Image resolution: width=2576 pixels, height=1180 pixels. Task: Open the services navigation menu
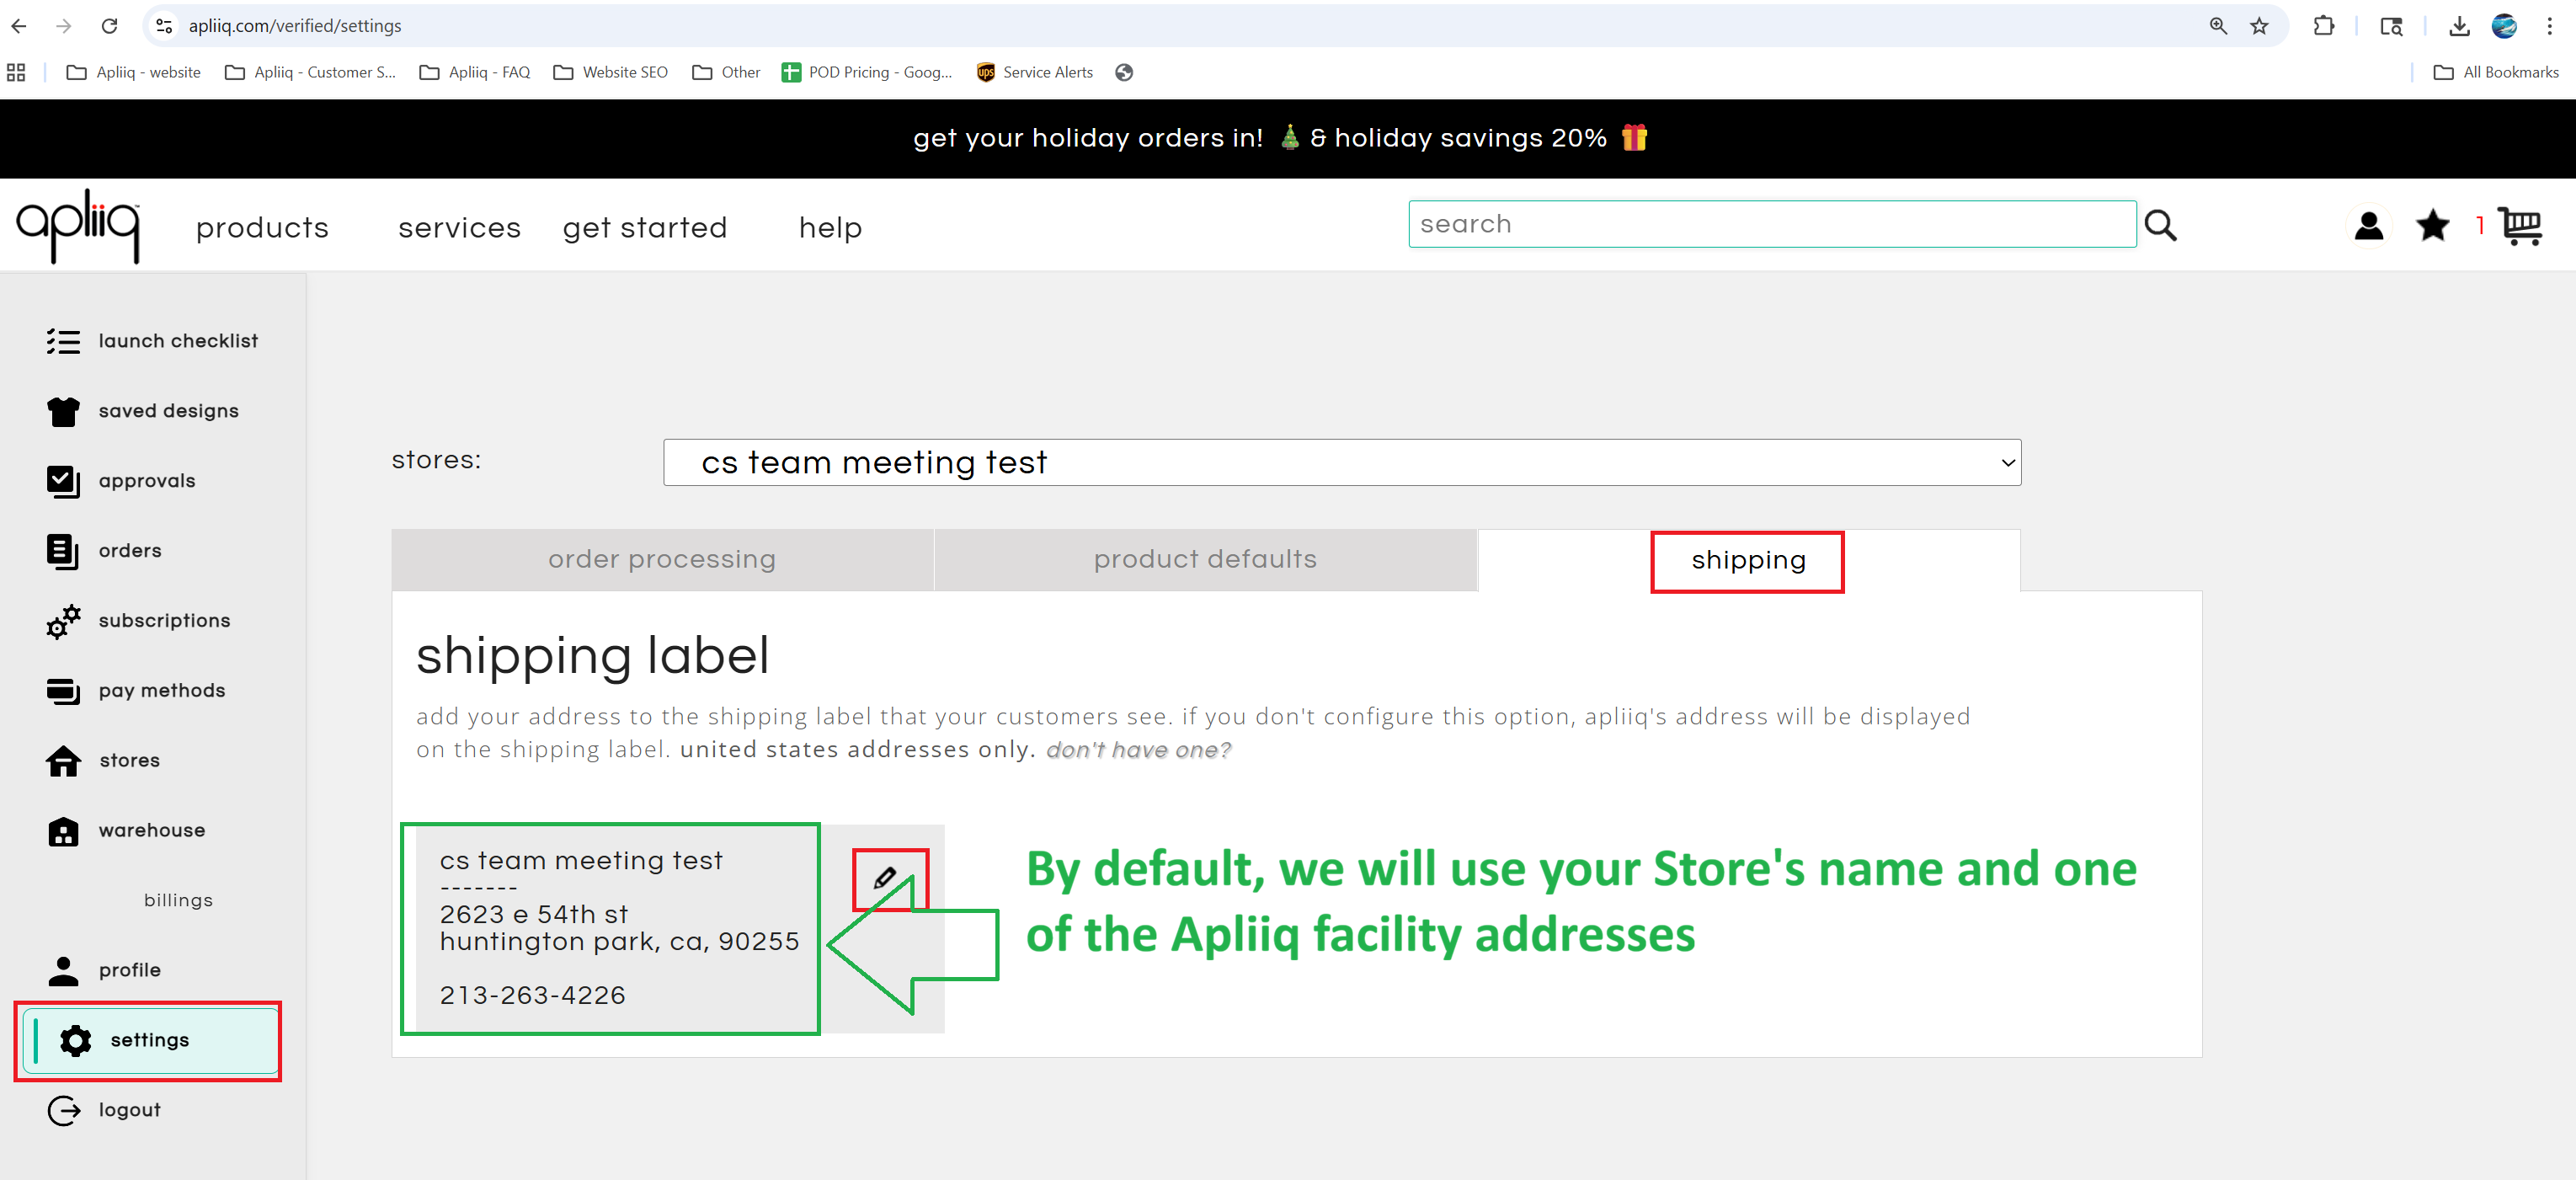coord(459,228)
